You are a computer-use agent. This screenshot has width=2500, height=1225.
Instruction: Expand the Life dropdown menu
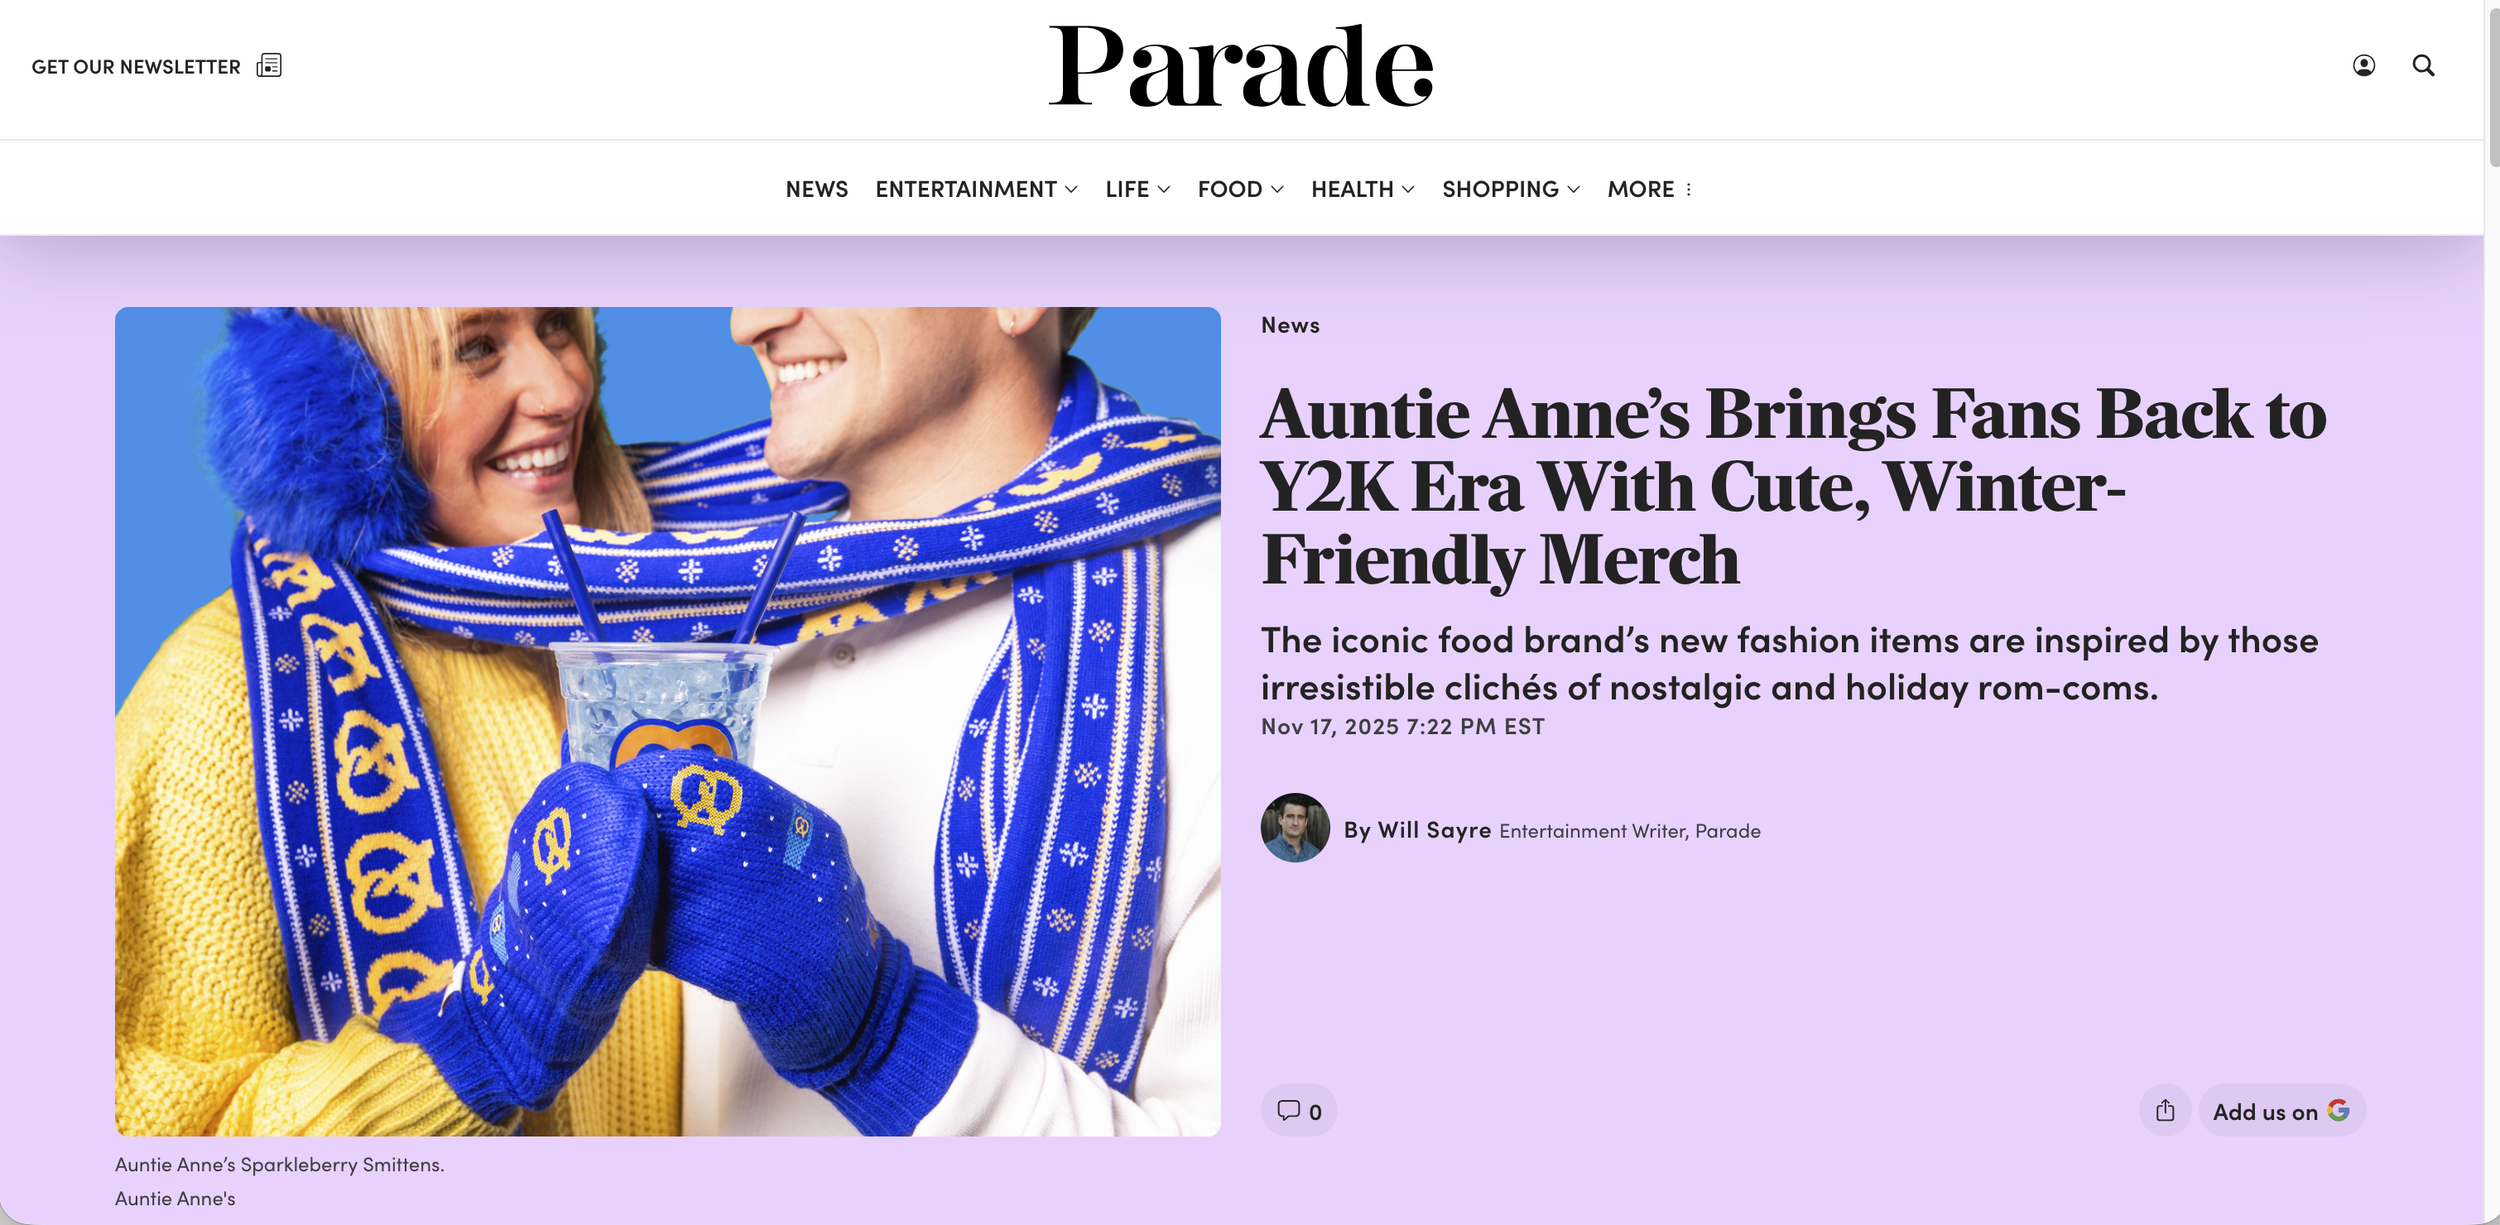click(1137, 189)
